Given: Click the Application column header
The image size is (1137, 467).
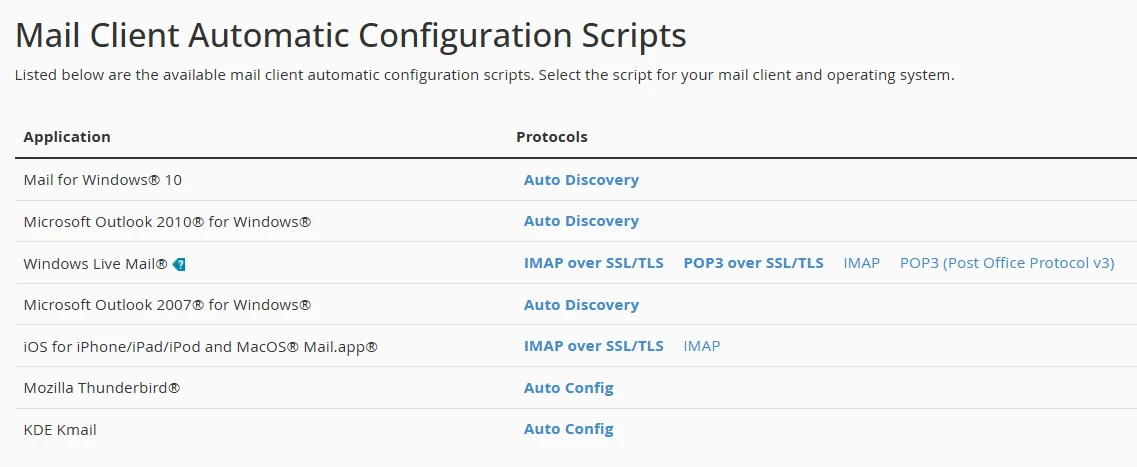Looking at the screenshot, I should (67, 137).
